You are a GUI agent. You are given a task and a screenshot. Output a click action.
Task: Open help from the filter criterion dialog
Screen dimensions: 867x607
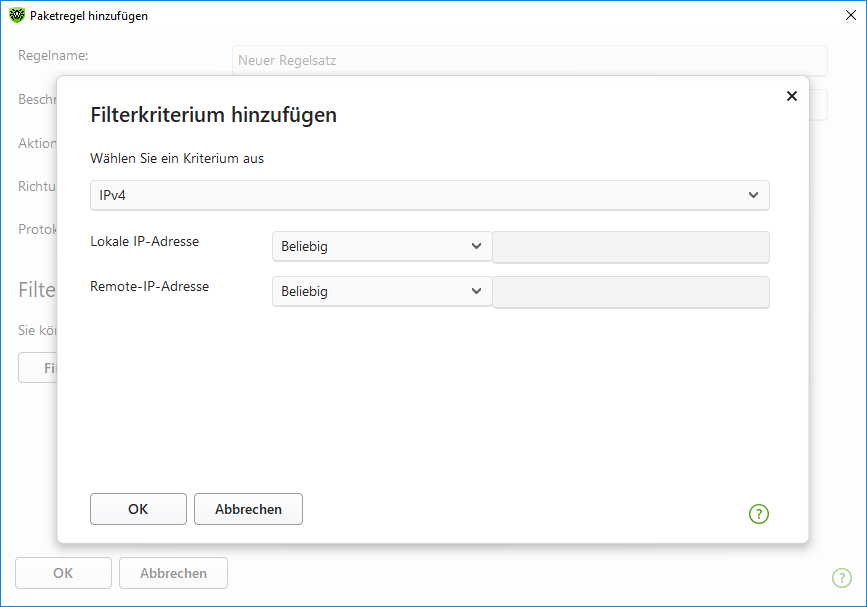coord(759,514)
